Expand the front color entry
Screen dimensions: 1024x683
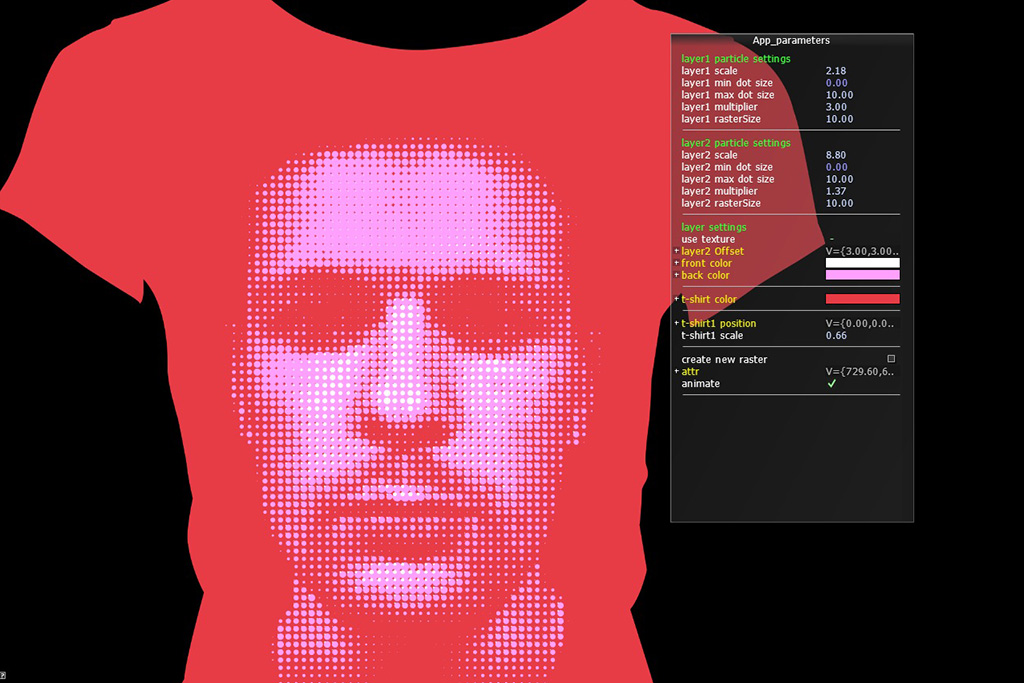(677, 264)
